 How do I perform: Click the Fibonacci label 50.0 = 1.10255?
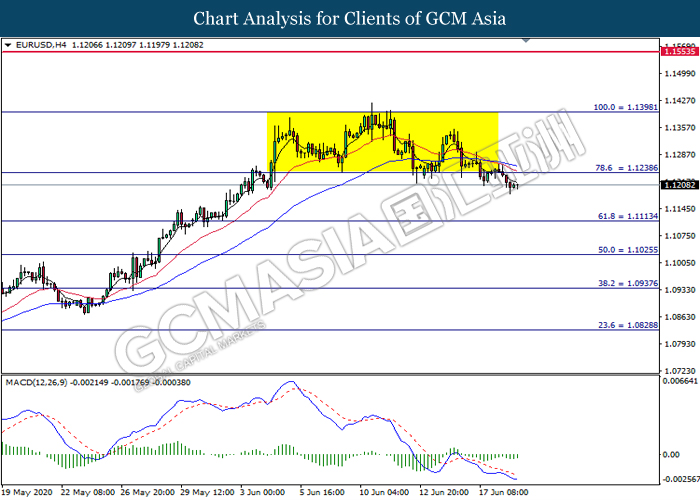[x=628, y=250]
